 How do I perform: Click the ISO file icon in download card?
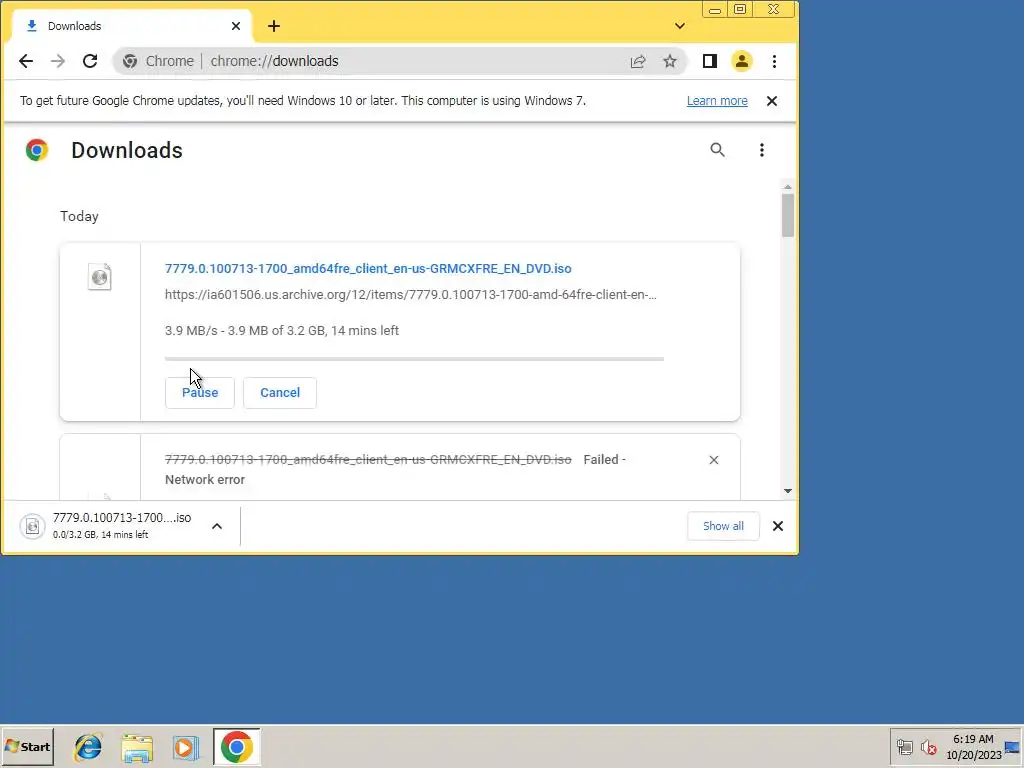click(x=99, y=277)
